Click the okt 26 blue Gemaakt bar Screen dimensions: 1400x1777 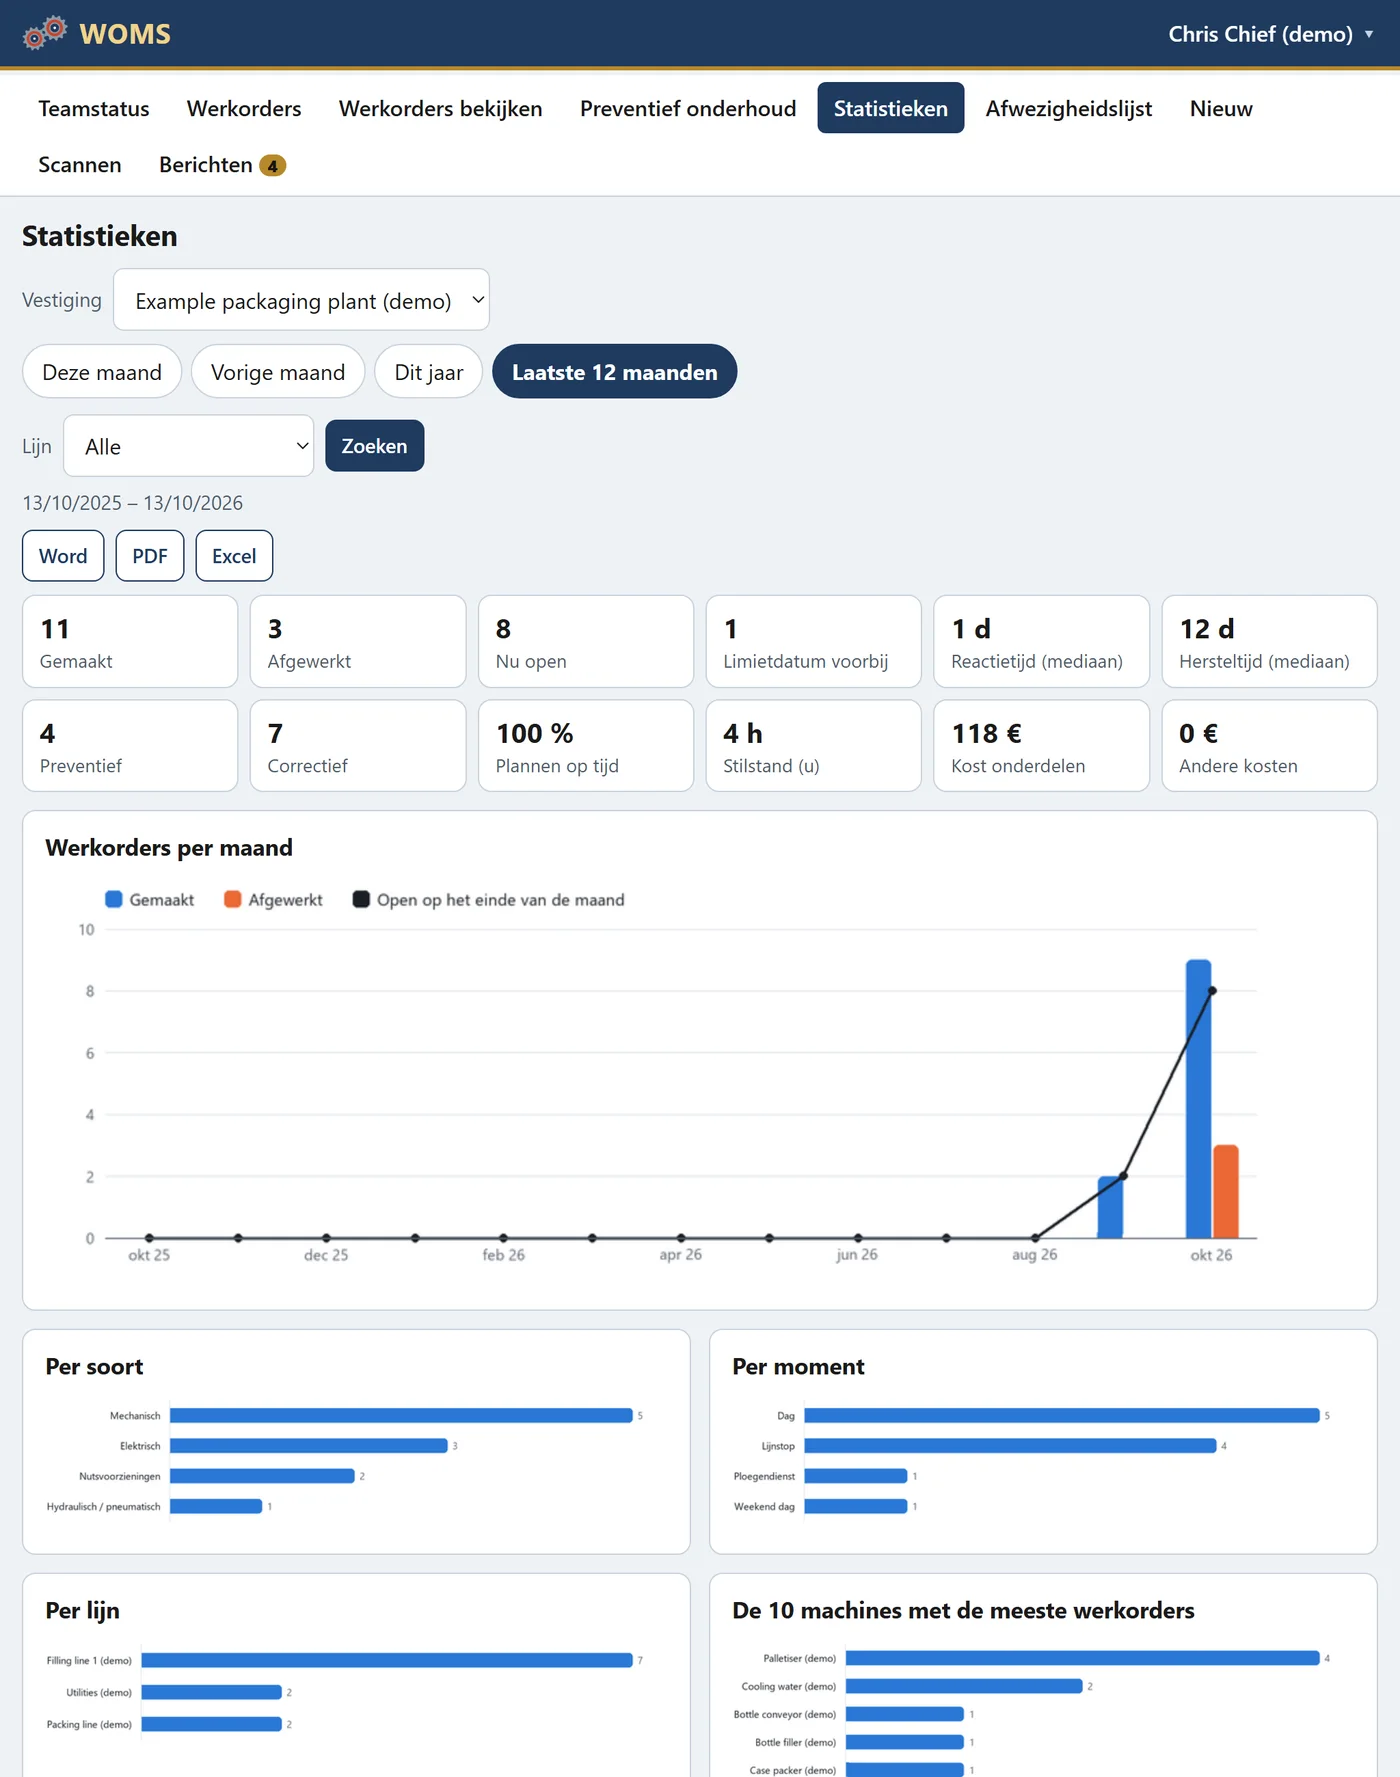(x=1198, y=1099)
